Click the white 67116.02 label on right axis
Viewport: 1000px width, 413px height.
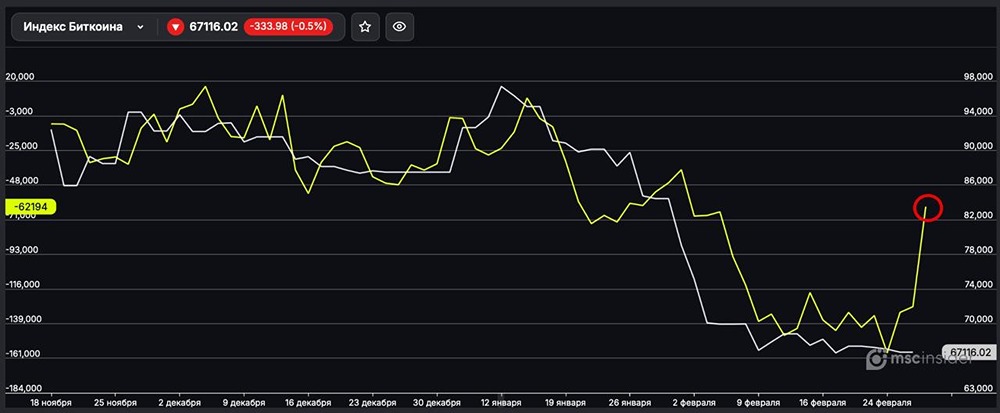tap(969, 352)
